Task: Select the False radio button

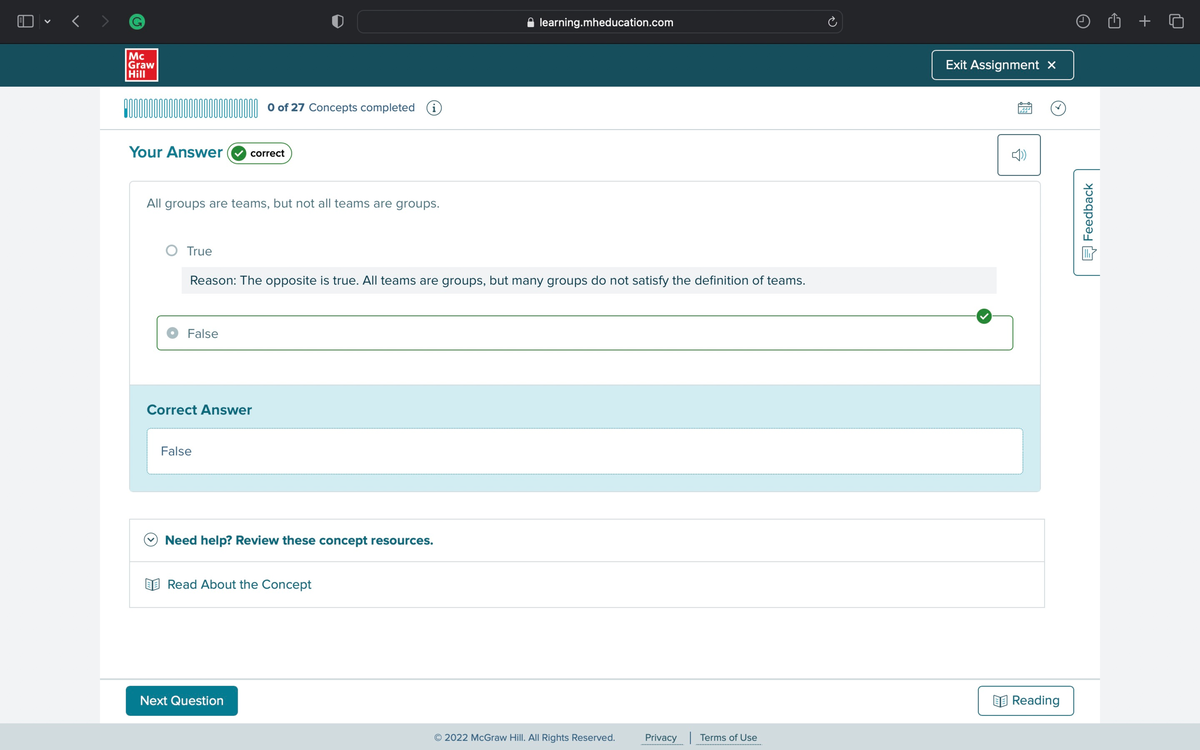Action: 173,333
